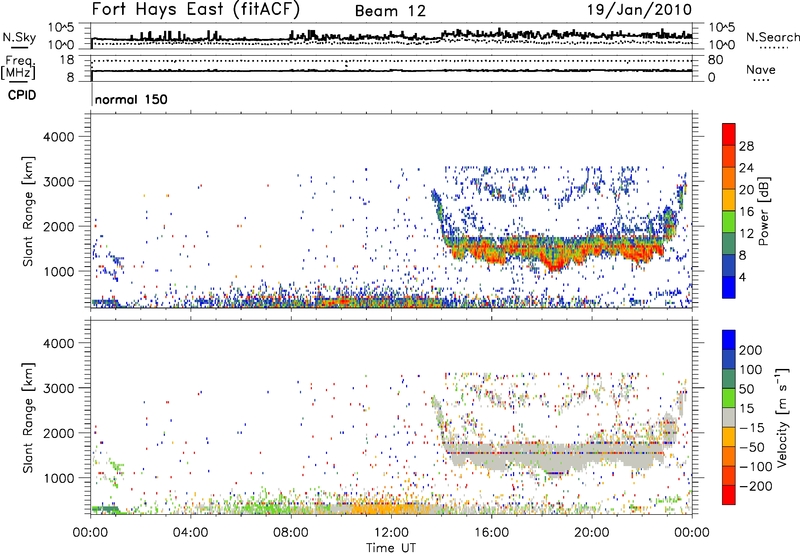This screenshot has height=554, width=800.
Task: Select the '4' label on Power colorbar
Action: click(x=743, y=277)
